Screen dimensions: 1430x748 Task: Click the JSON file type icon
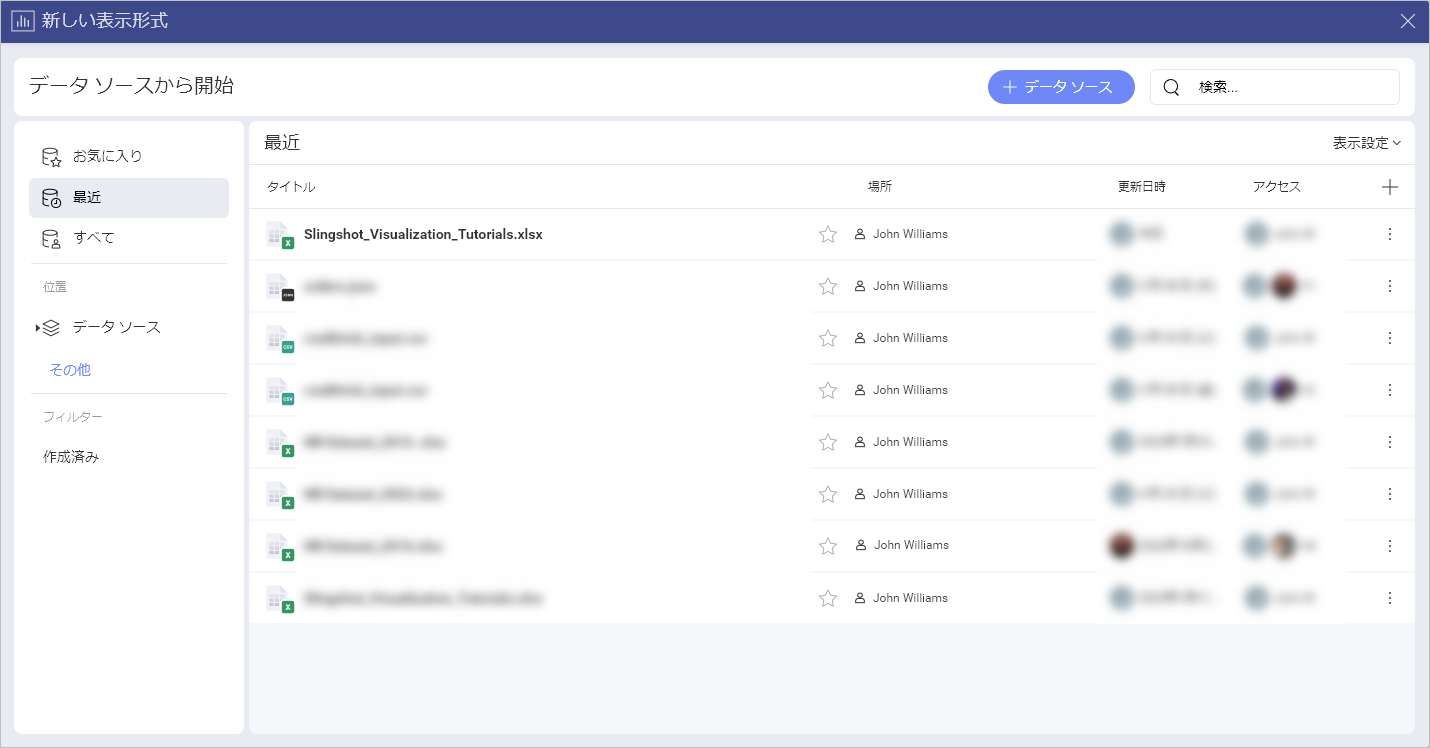[280, 287]
